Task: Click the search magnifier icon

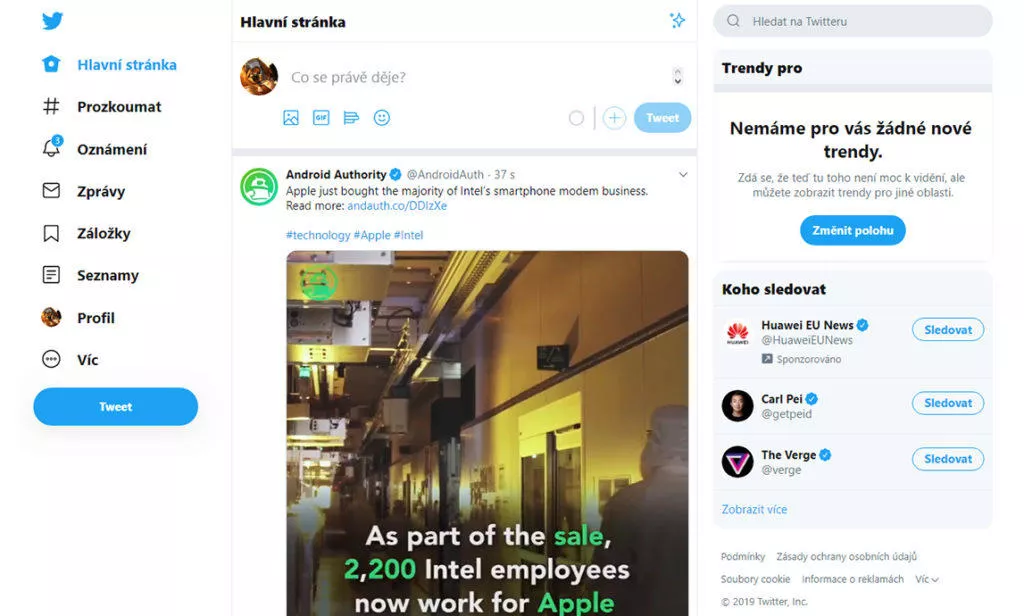Action: tap(733, 21)
